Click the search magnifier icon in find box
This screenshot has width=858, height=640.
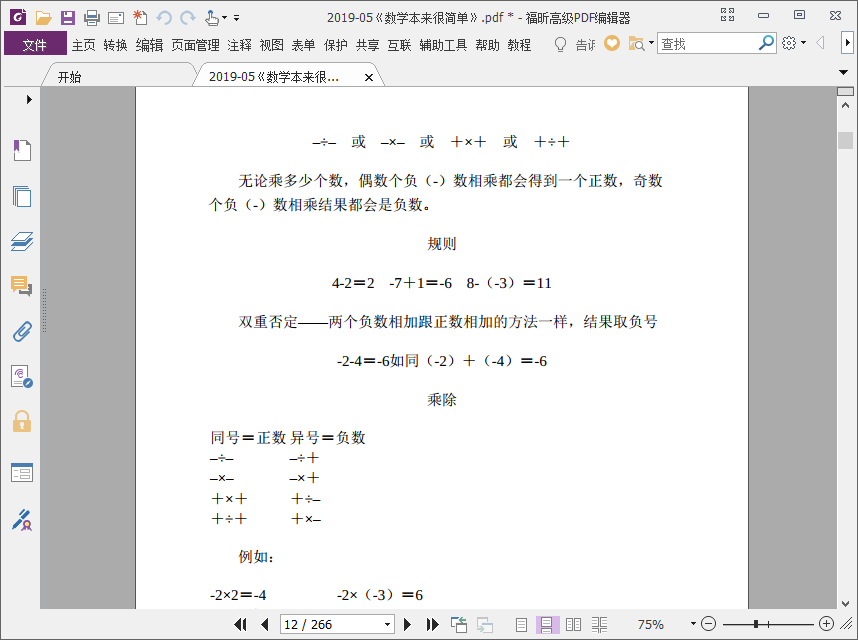point(767,42)
